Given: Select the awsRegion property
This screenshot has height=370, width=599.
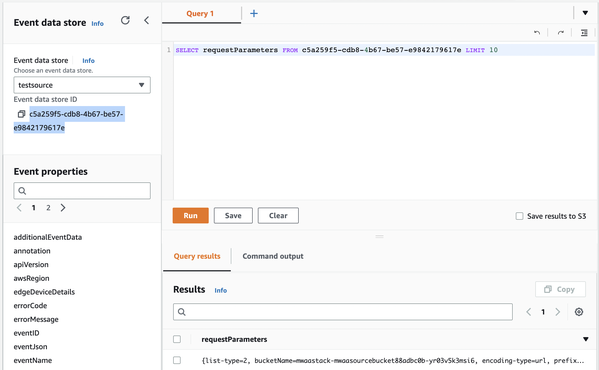Looking at the screenshot, I should point(31,278).
